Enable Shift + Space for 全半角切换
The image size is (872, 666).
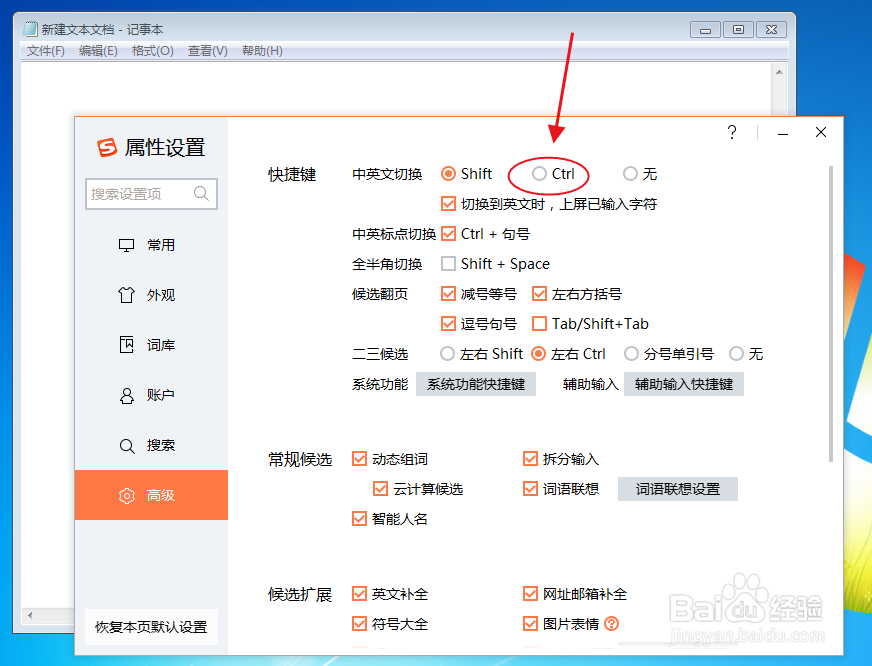pos(447,263)
